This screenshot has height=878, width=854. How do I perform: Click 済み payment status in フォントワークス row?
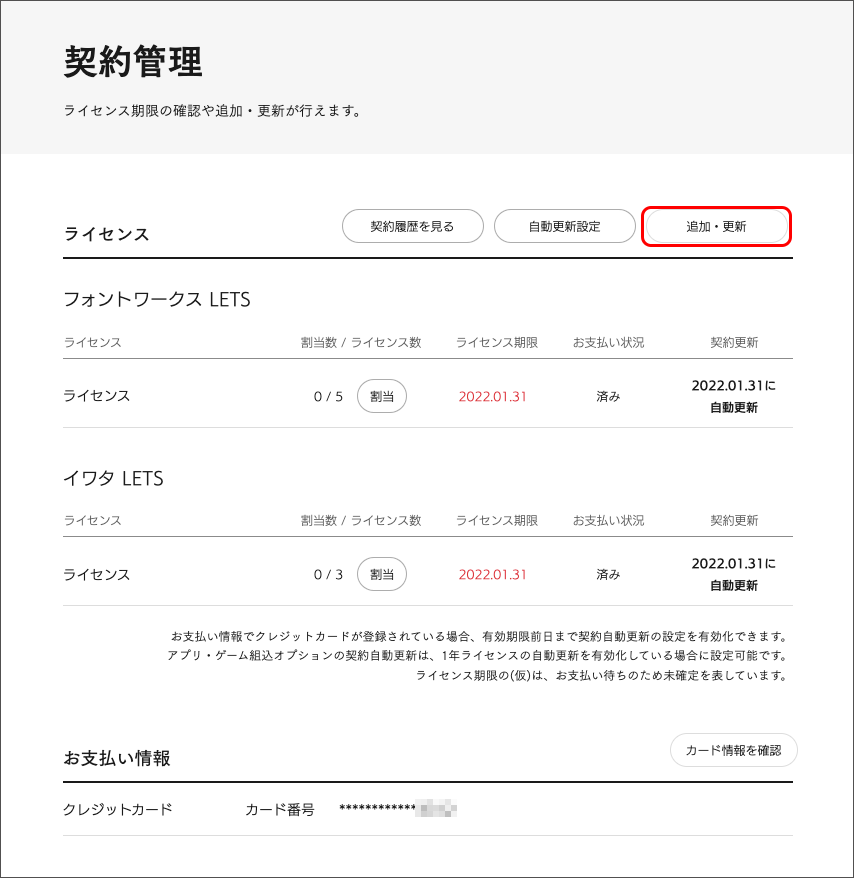coord(608,396)
